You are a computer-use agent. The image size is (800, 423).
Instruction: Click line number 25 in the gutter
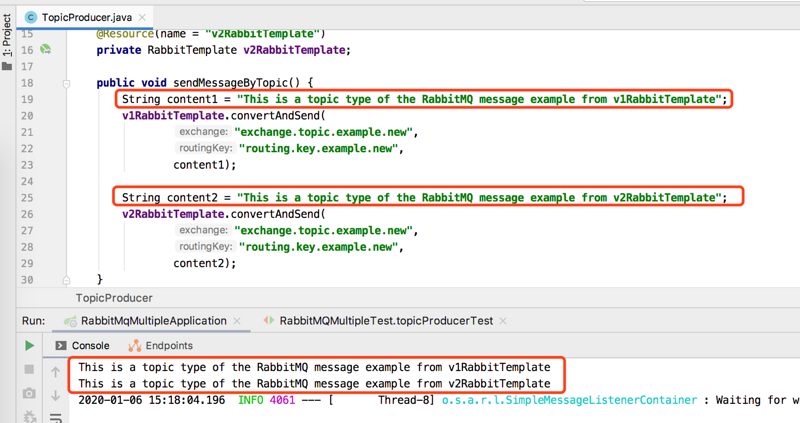27,198
